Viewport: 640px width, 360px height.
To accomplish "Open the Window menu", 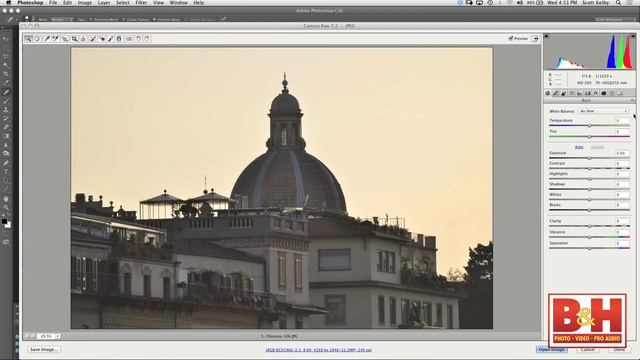I will (178, 2).
